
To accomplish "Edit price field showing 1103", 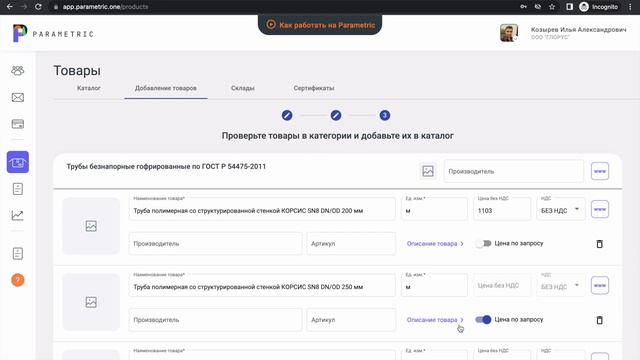I will click(502, 209).
